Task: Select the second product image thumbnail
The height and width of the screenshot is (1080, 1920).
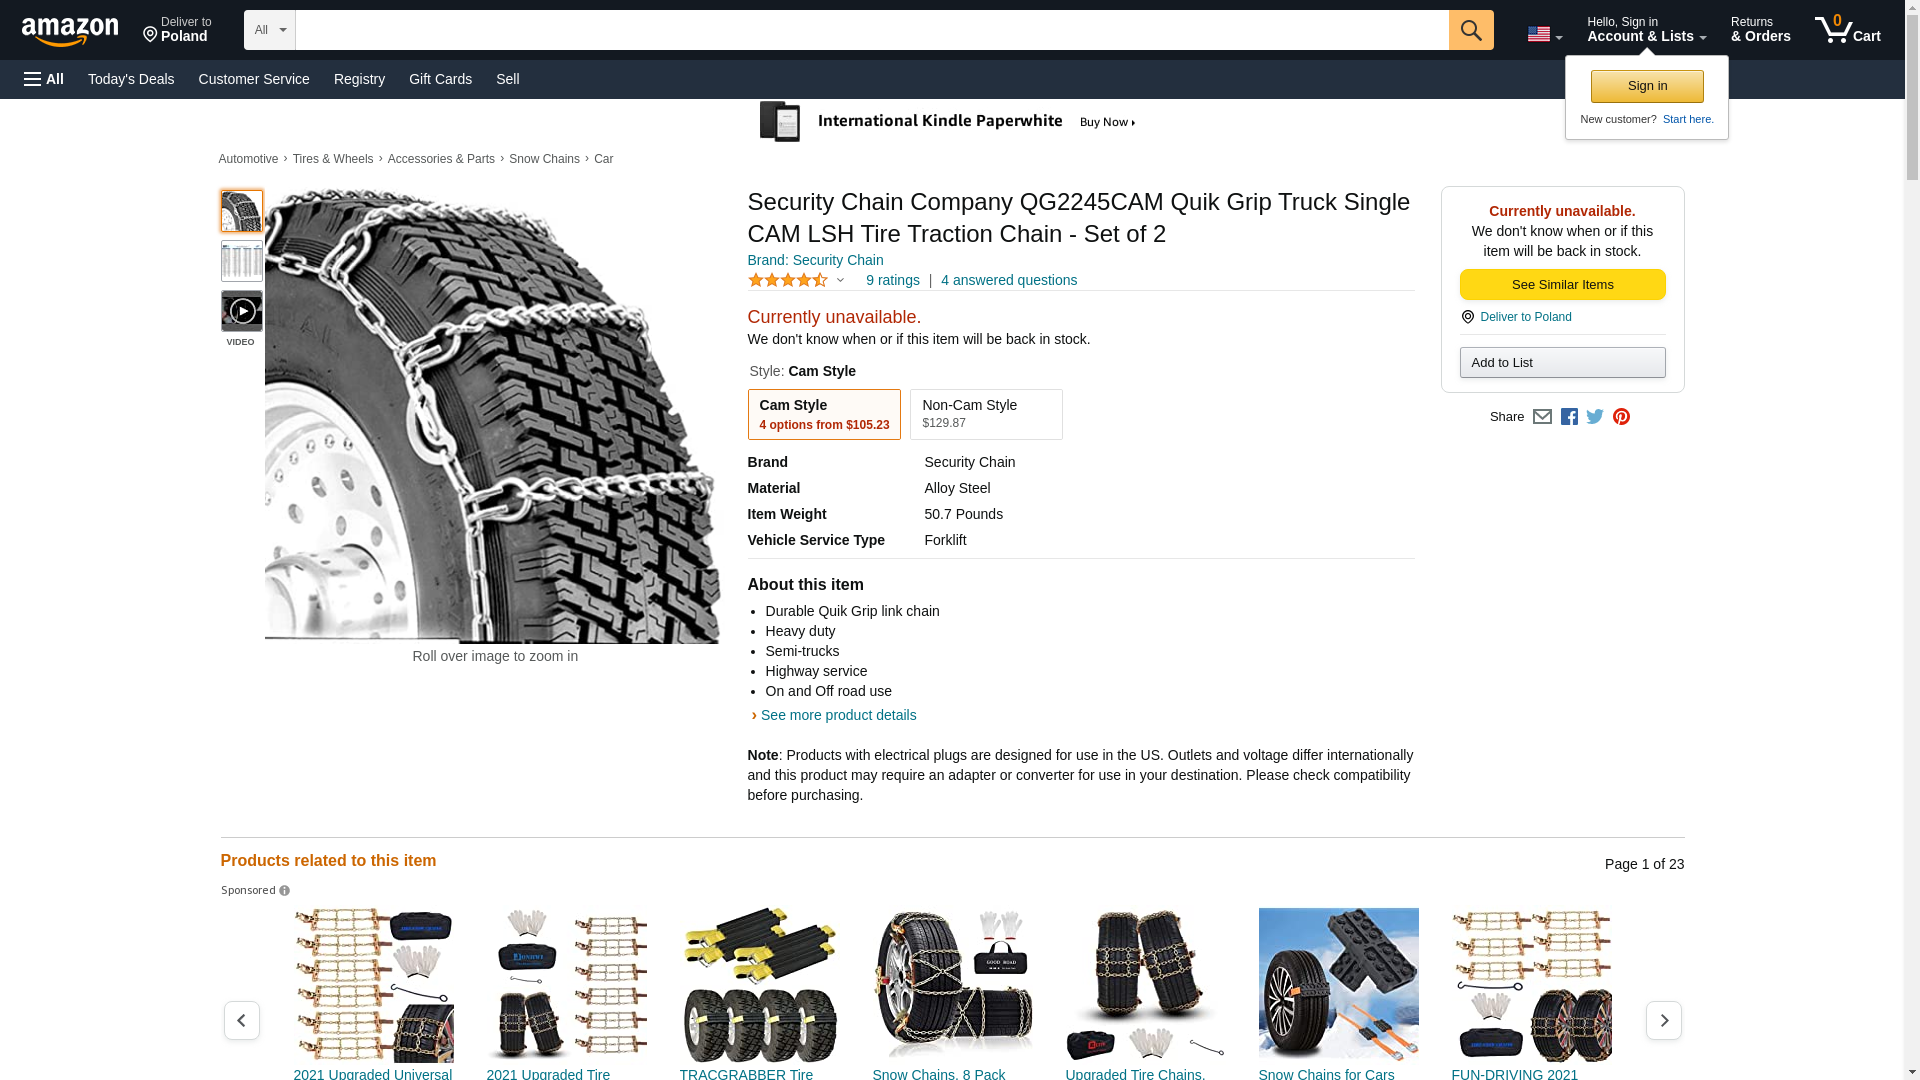Action: (242, 262)
